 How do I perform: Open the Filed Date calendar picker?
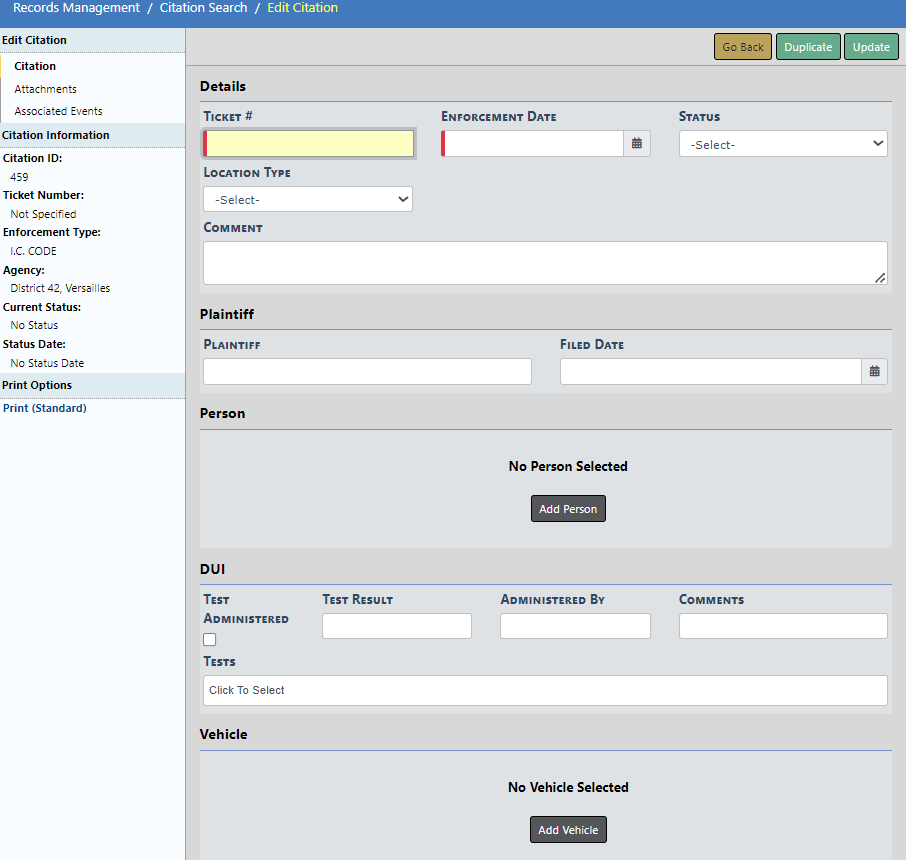874,372
